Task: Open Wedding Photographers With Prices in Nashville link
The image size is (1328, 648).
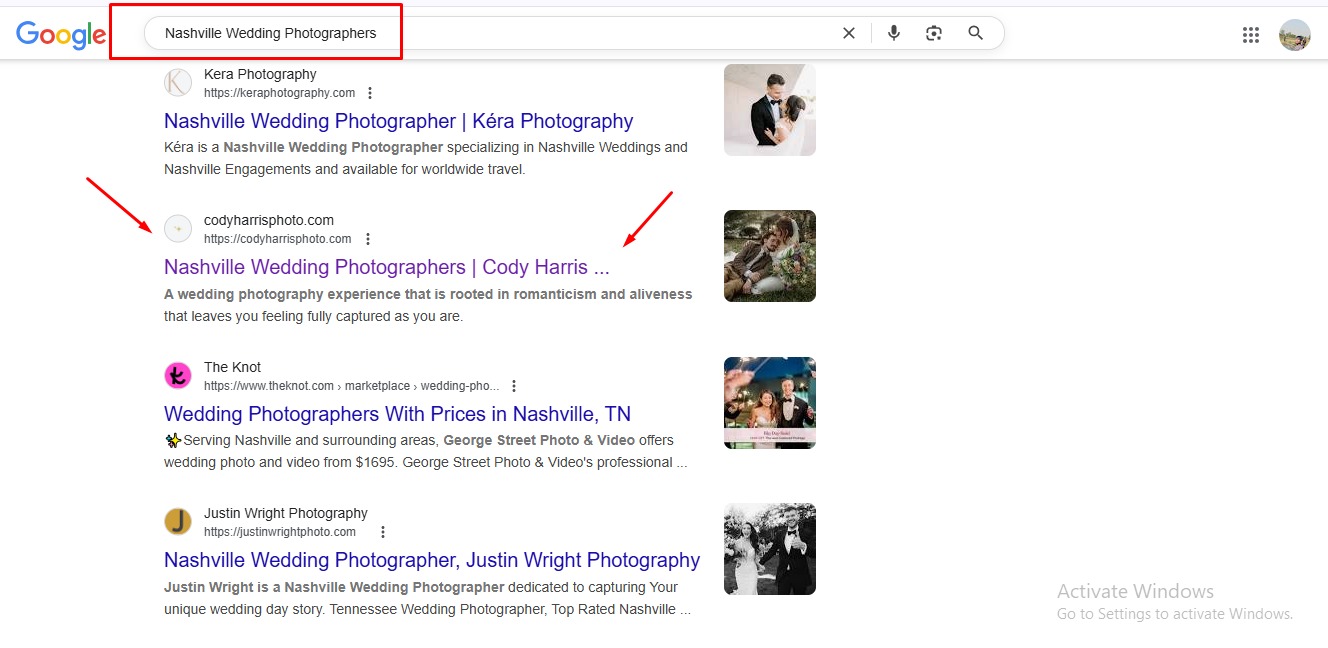Action: tap(397, 414)
